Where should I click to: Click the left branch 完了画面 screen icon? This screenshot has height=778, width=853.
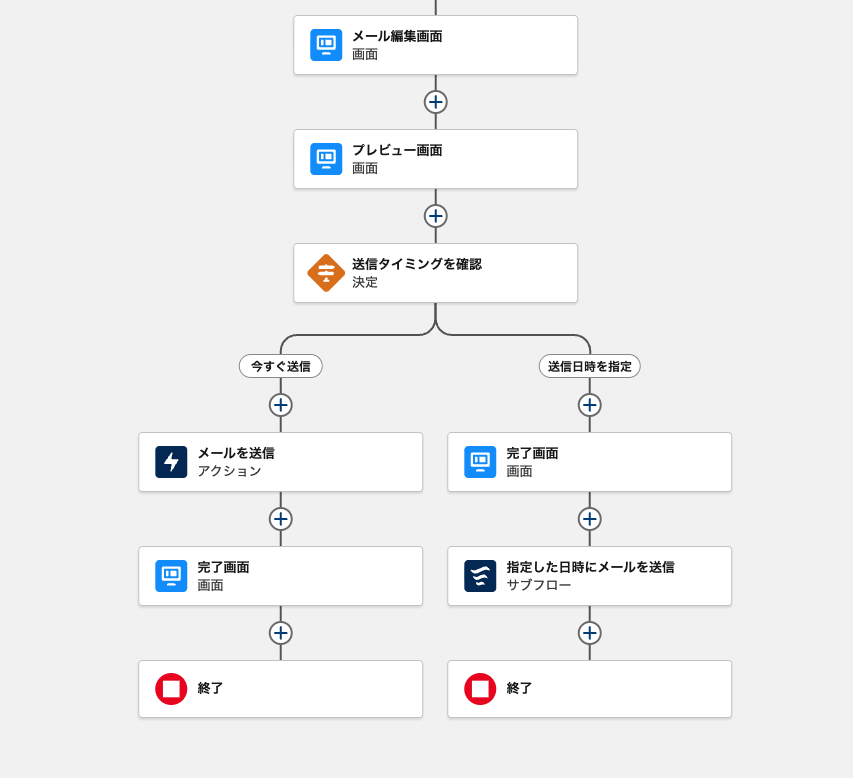(171, 576)
